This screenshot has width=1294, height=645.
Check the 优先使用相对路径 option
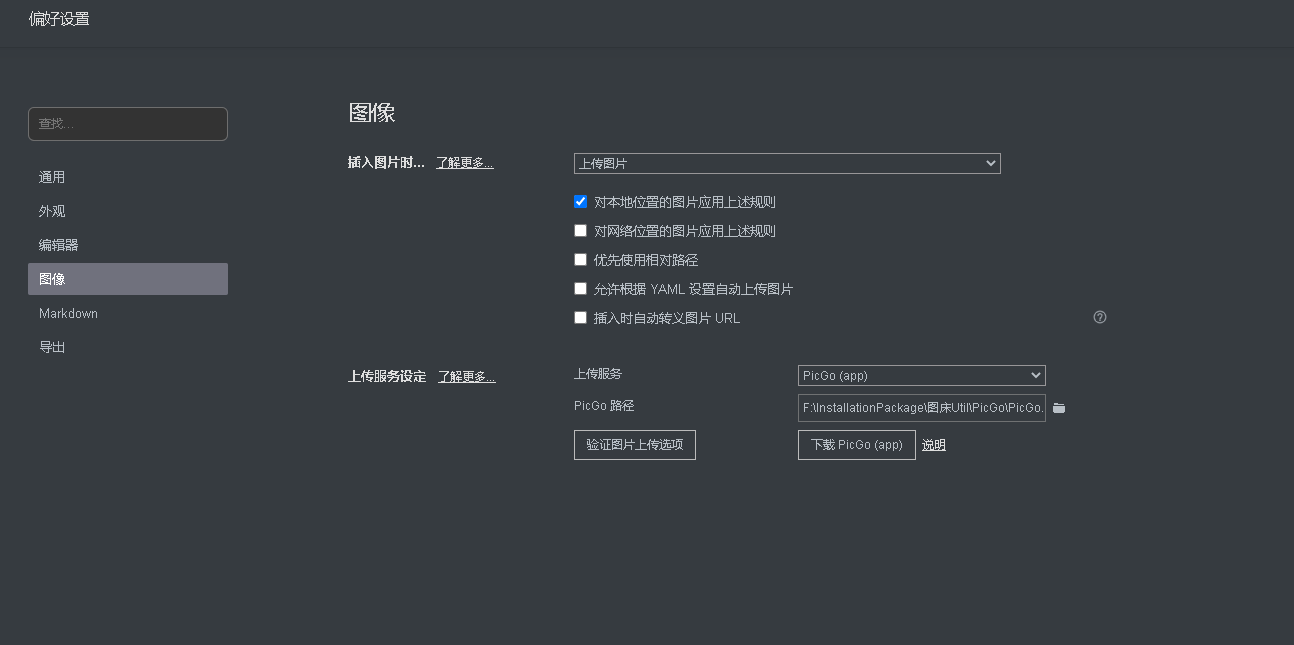click(x=580, y=260)
